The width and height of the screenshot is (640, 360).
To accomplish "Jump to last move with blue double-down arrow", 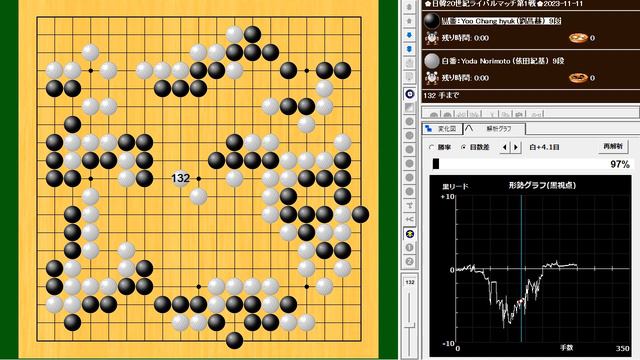I will [x=409, y=49].
